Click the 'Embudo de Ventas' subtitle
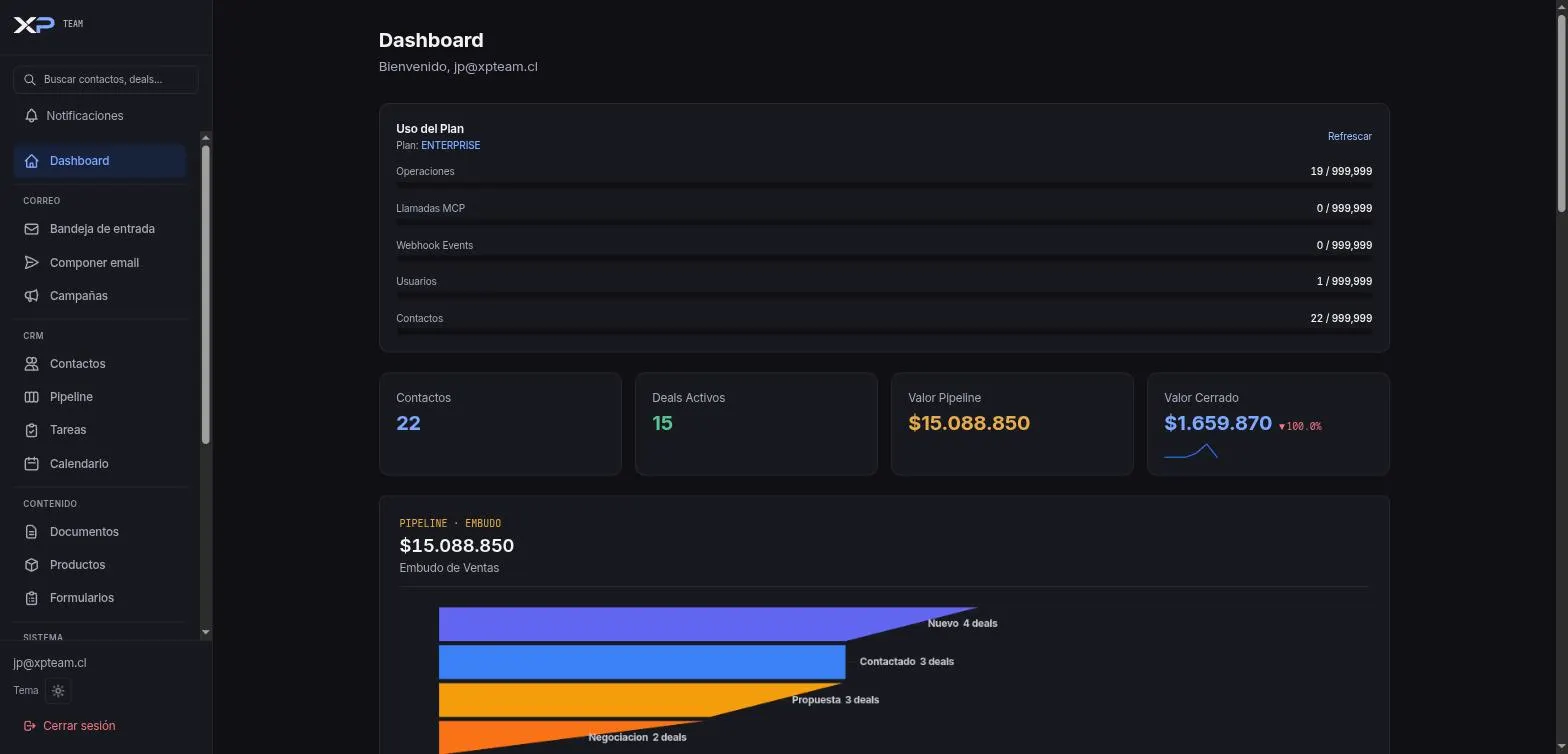The height and width of the screenshot is (754, 1568). pyautogui.click(x=449, y=568)
